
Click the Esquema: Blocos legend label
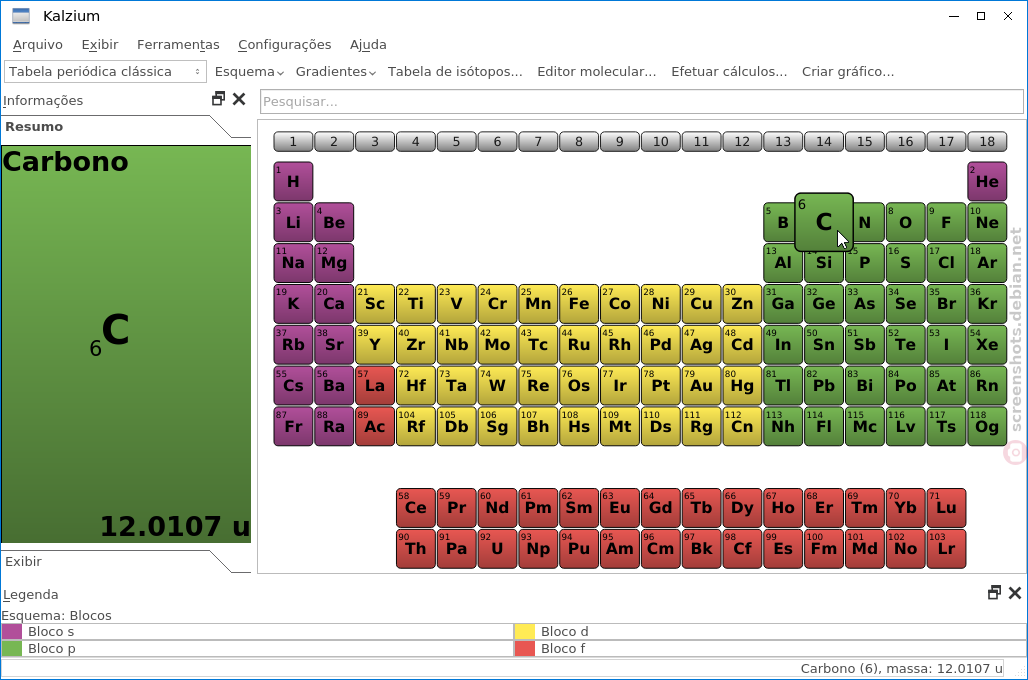(x=56, y=615)
